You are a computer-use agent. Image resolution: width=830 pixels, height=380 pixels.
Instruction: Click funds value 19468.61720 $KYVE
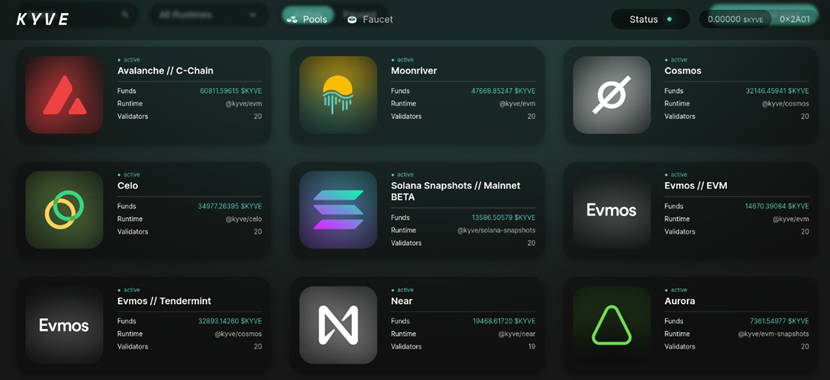[504, 321]
